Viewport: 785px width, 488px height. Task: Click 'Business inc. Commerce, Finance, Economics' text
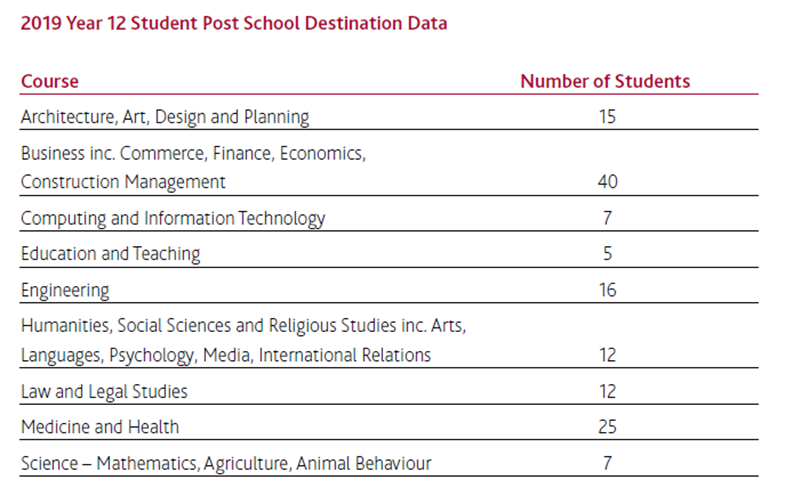[x=193, y=154]
